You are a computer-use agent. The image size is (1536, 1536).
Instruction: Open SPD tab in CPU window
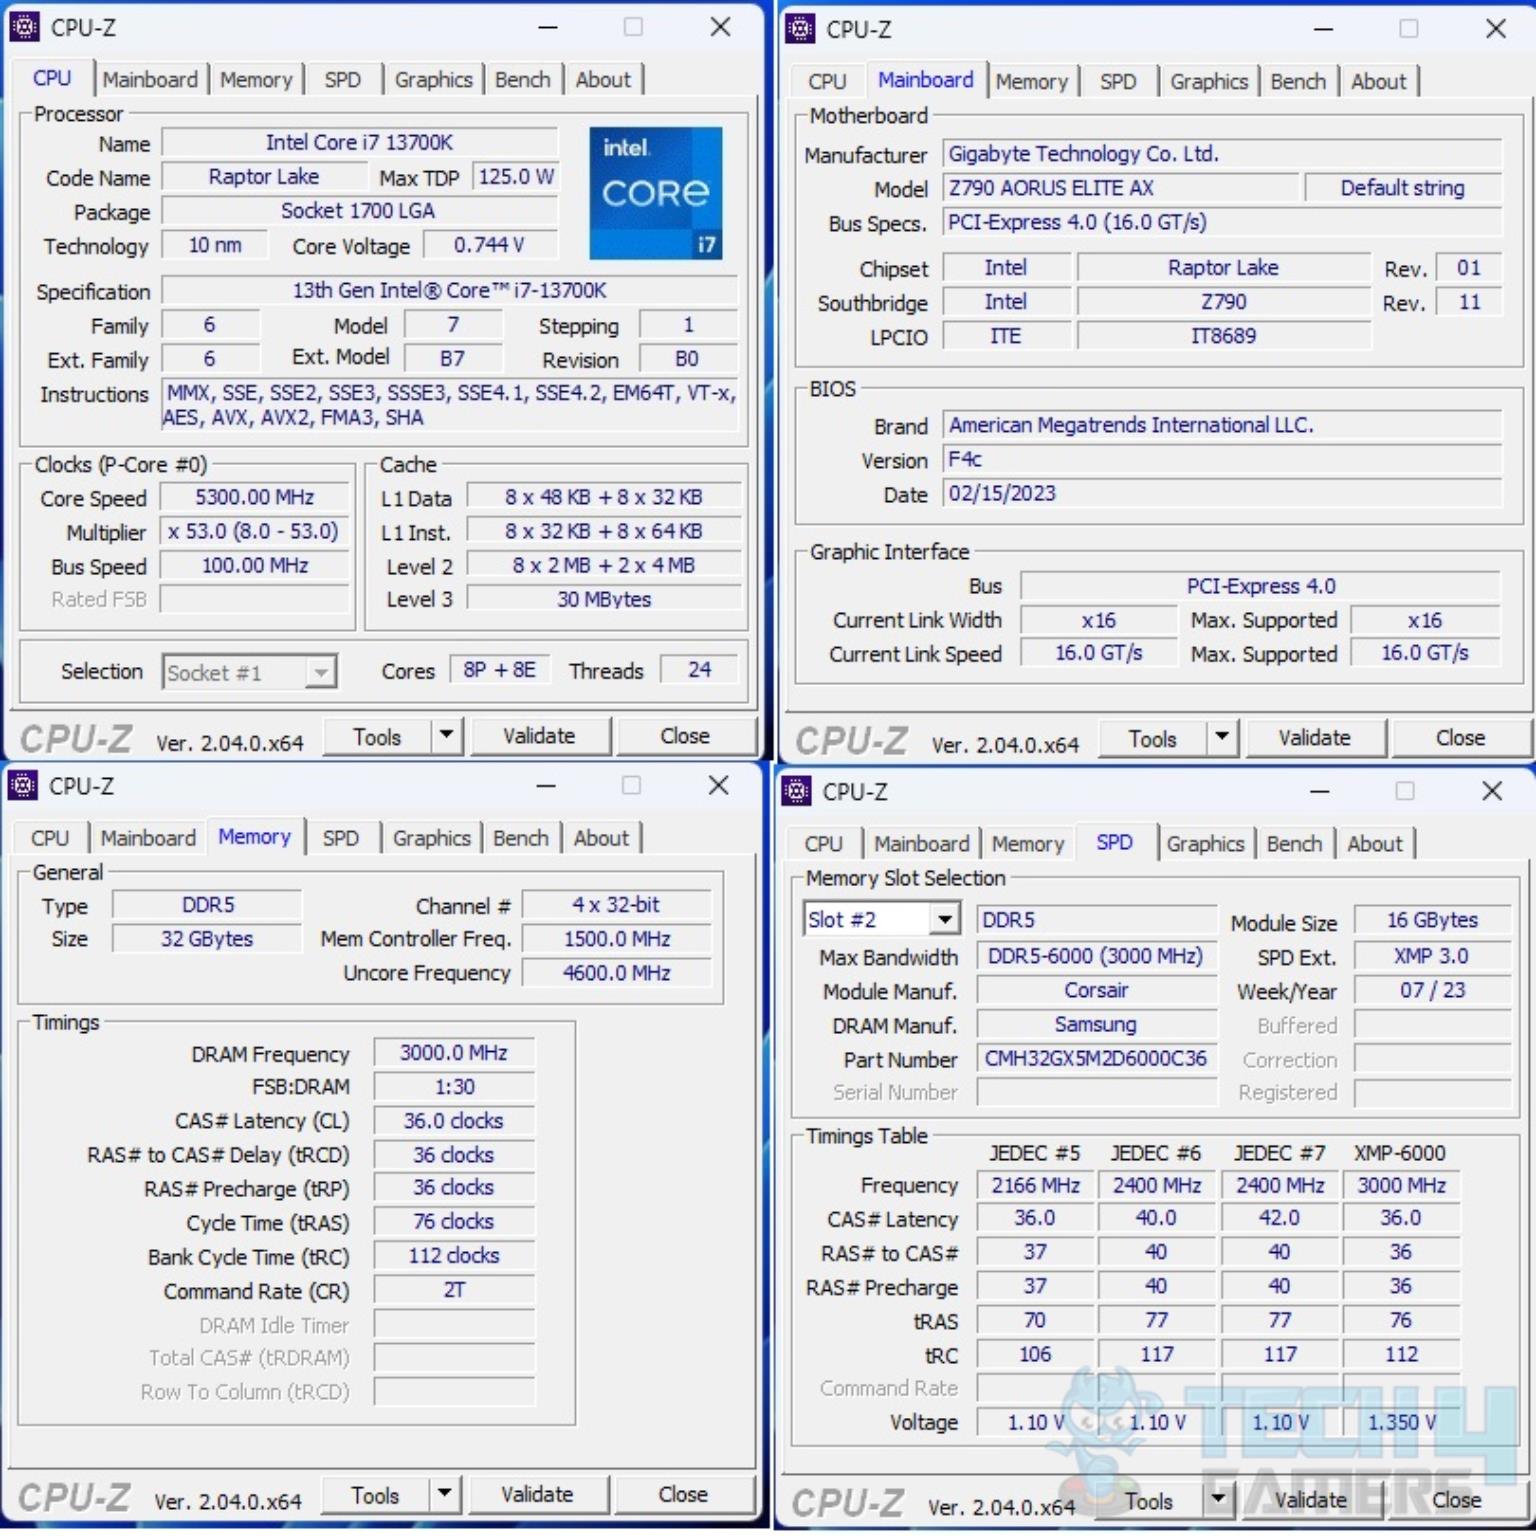(x=342, y=80)
